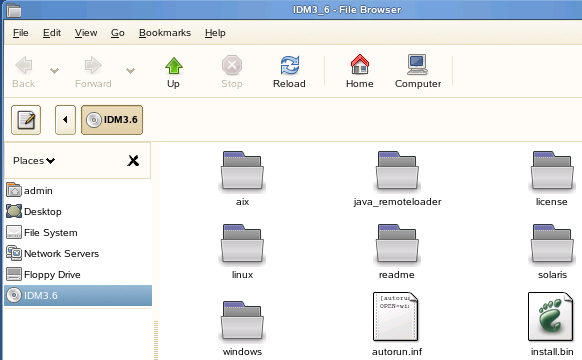Select File System in the Places sidebar
Image resolution: width=582 pixels, height=360 pixels.
click(78, 233)
